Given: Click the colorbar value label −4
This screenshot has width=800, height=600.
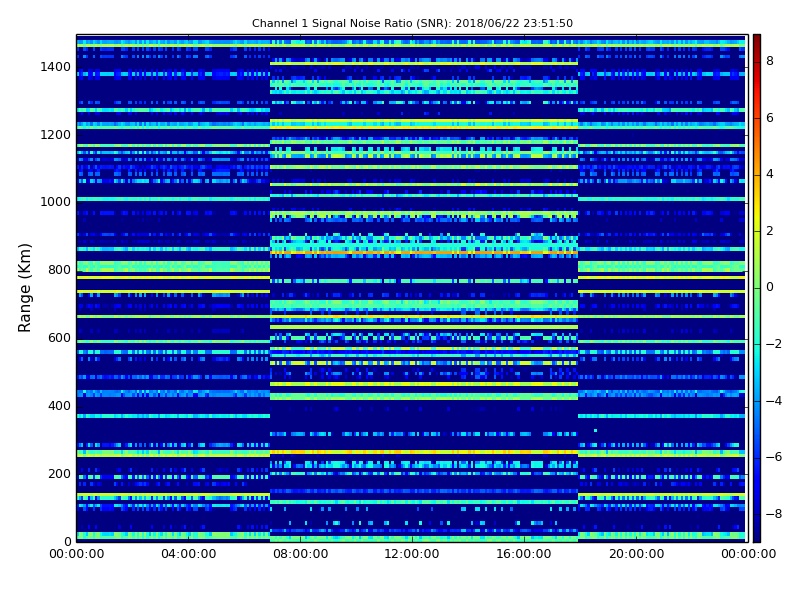Looking at the screenshot, I should [774, 401].
